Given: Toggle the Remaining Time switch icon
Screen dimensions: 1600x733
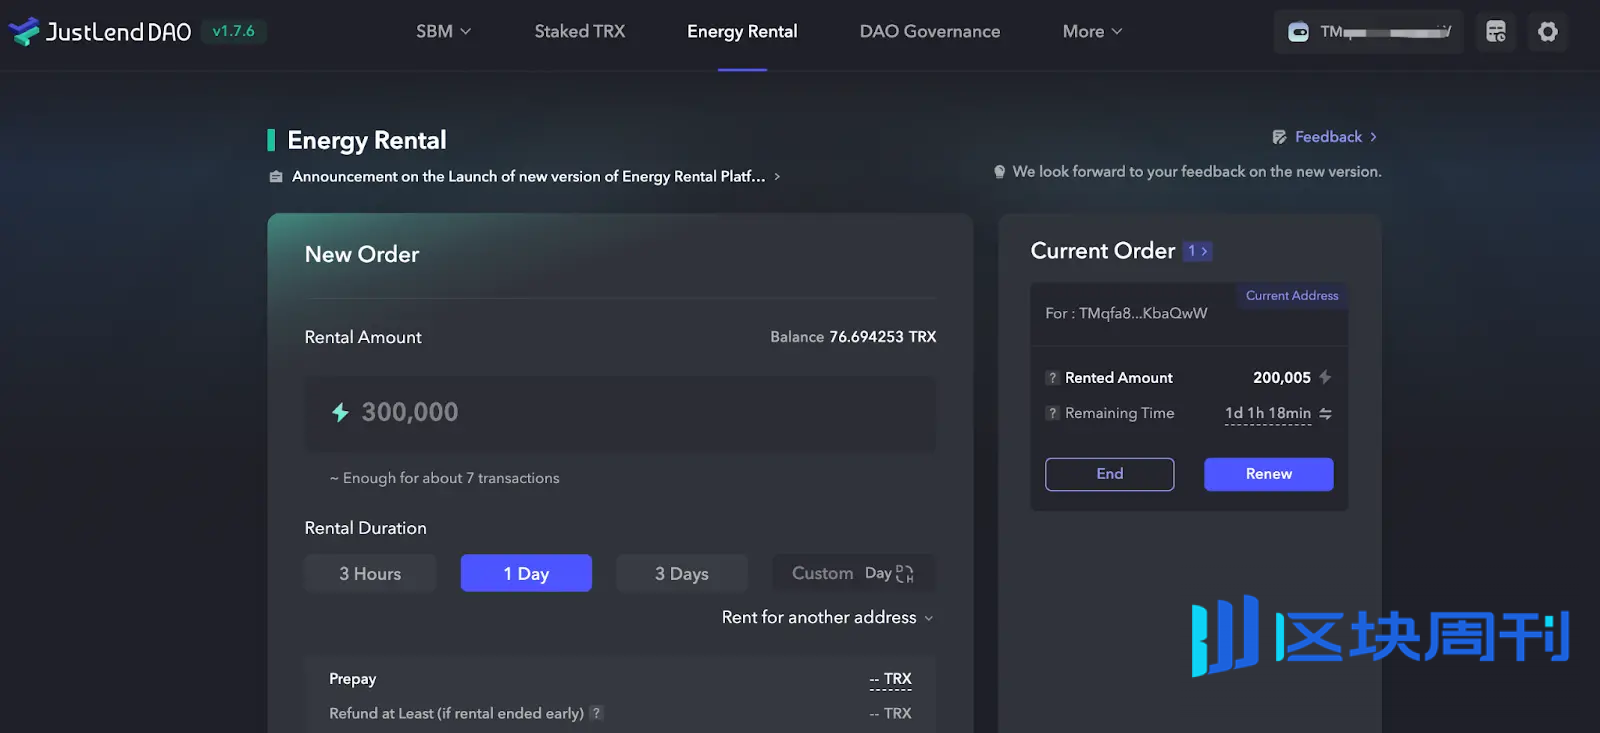Looking at the screenshot, I should [x=1325, y=413].
